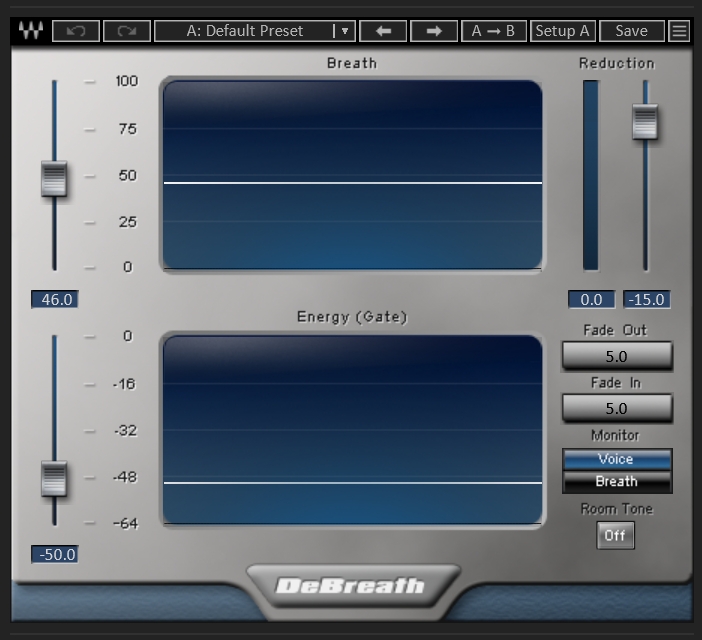The width and height of the screenshot is (702, 640).
Task: Toggle Room Tone Off button
Action: coord(615,535)
